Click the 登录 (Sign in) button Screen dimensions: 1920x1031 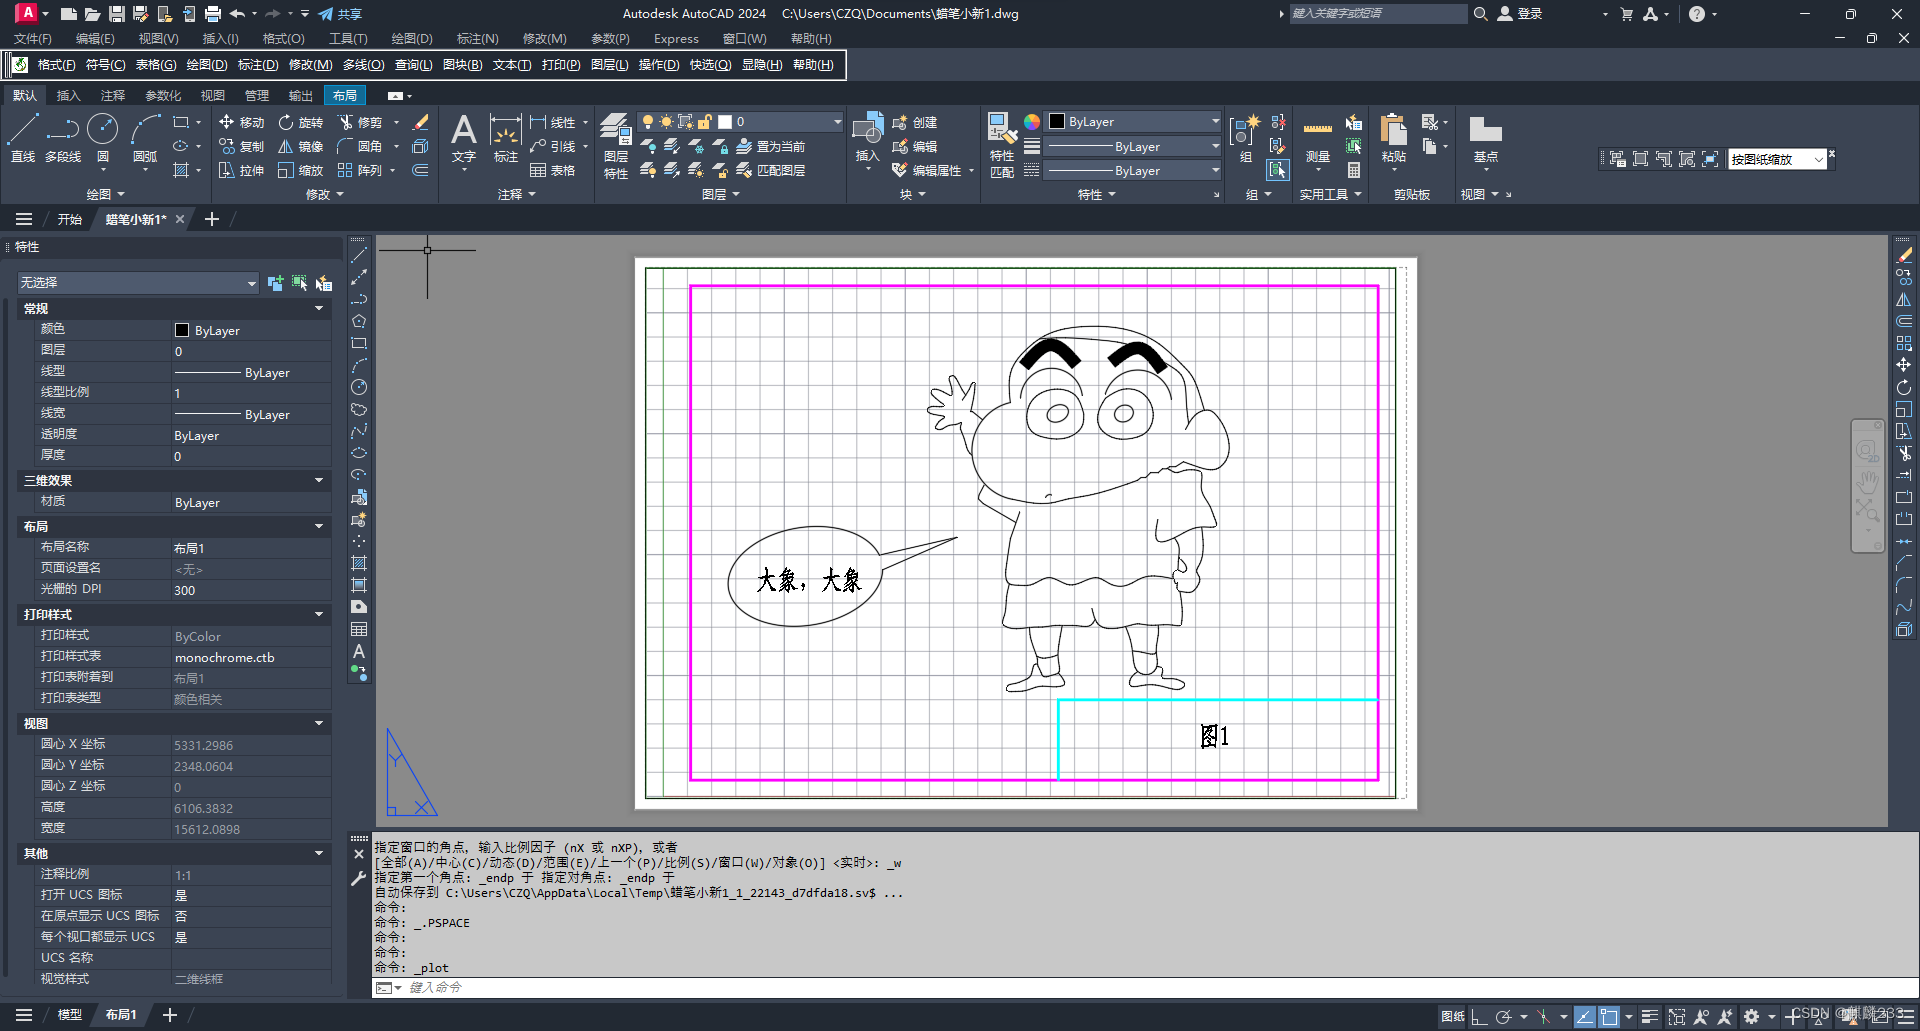coord(1520,14)
